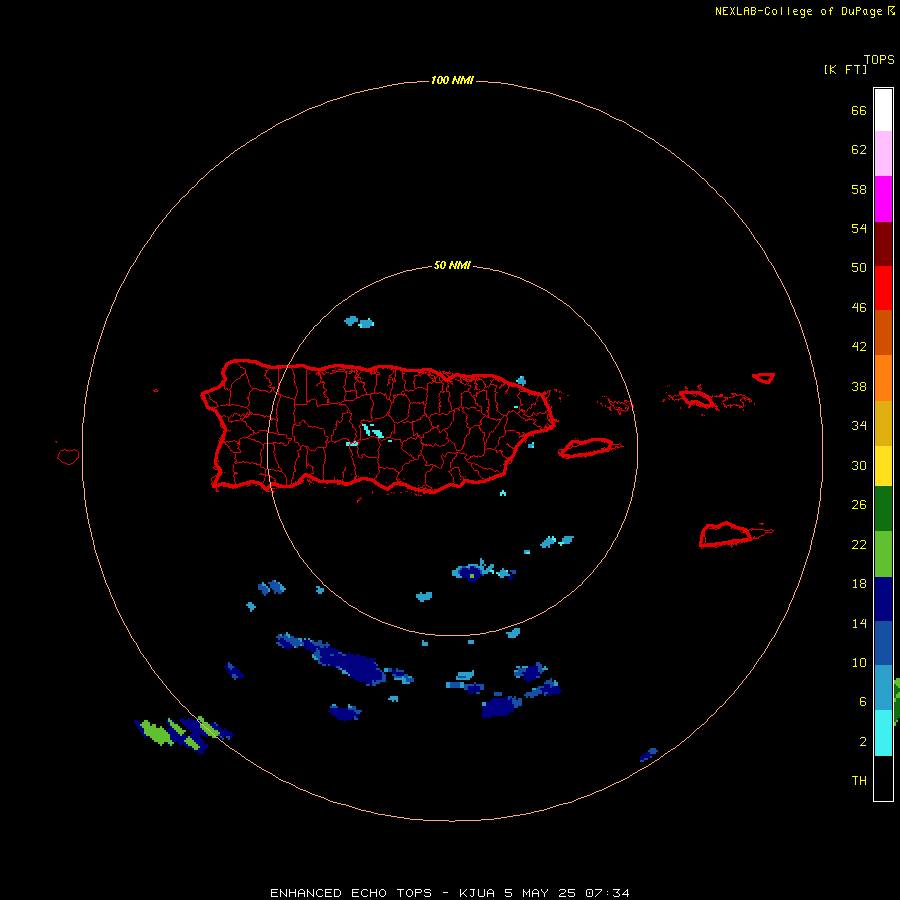Screen dimensions: 900x900
Task: Pick the yellow 34 kft legend swatch
Action: point(883,466)
